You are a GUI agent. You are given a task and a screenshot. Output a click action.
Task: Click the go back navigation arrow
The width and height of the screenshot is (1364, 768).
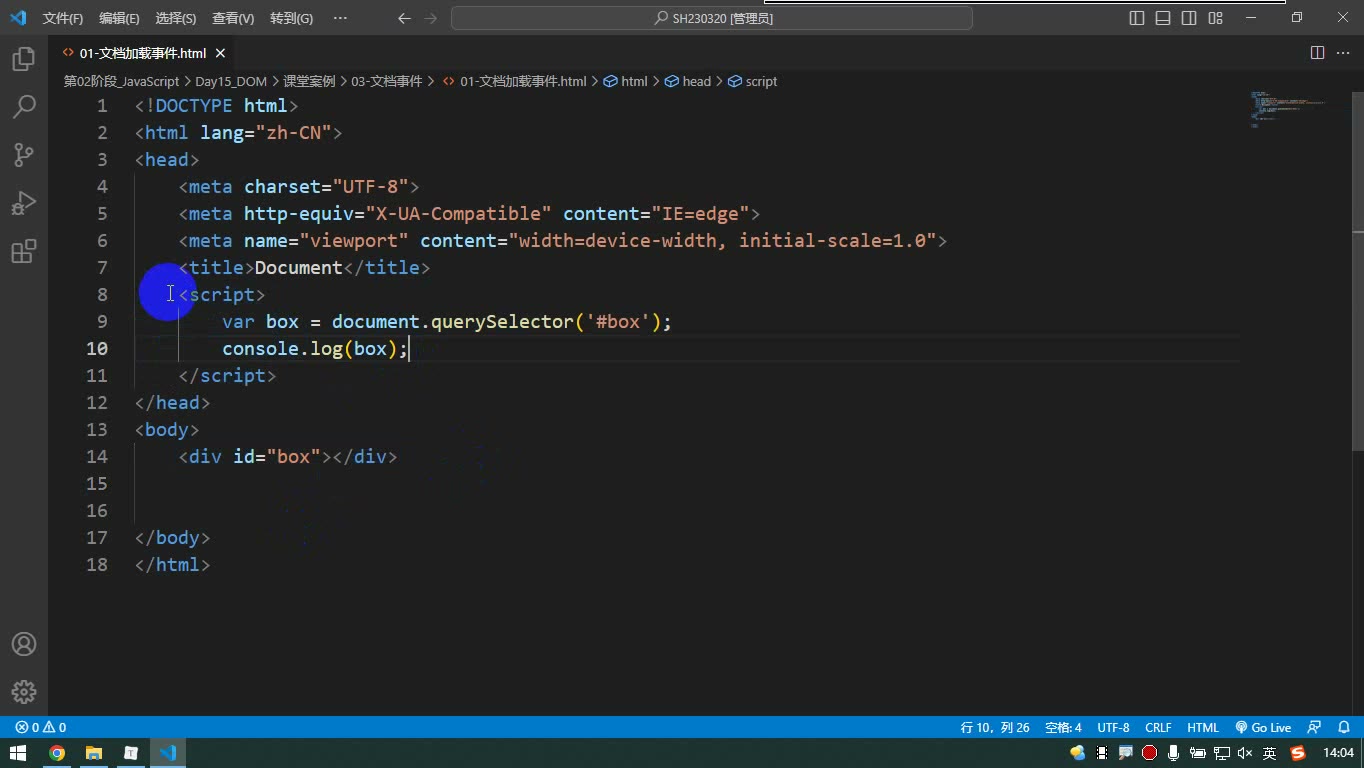click(404, 18)
